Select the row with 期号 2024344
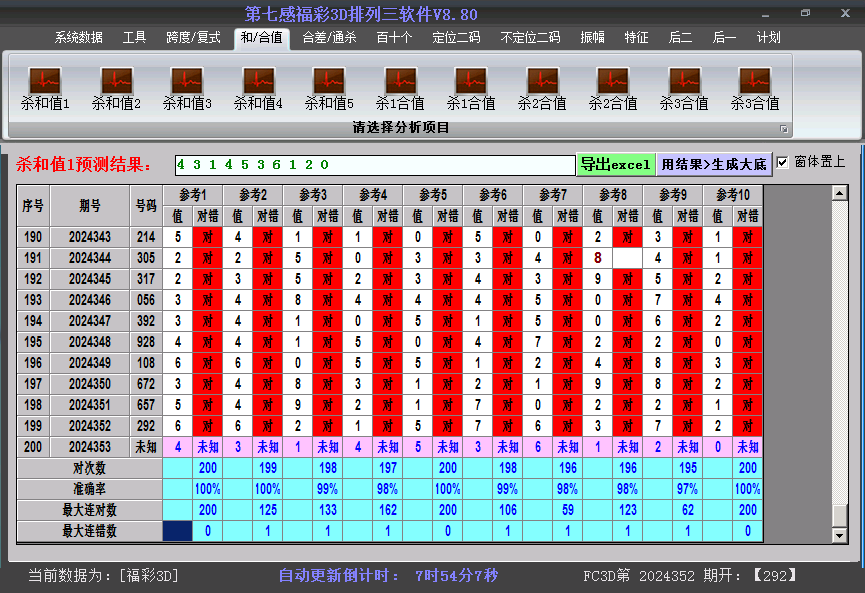The height and width of the screenshot is (593, 865). (390, 258)
